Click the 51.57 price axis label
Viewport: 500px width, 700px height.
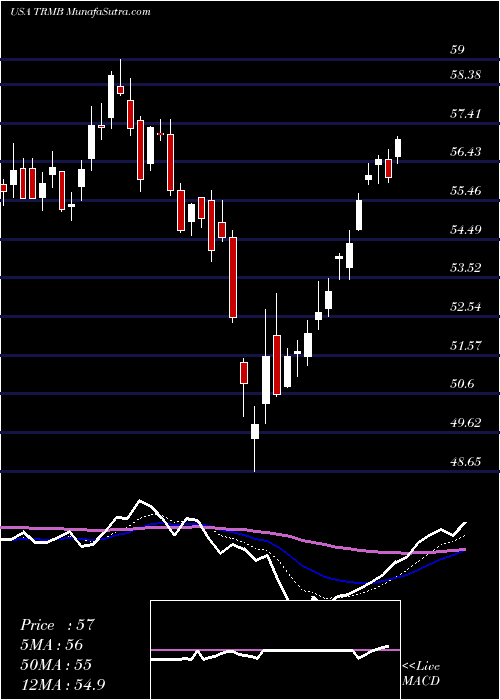pyautogui.click(x=466, y=346)
